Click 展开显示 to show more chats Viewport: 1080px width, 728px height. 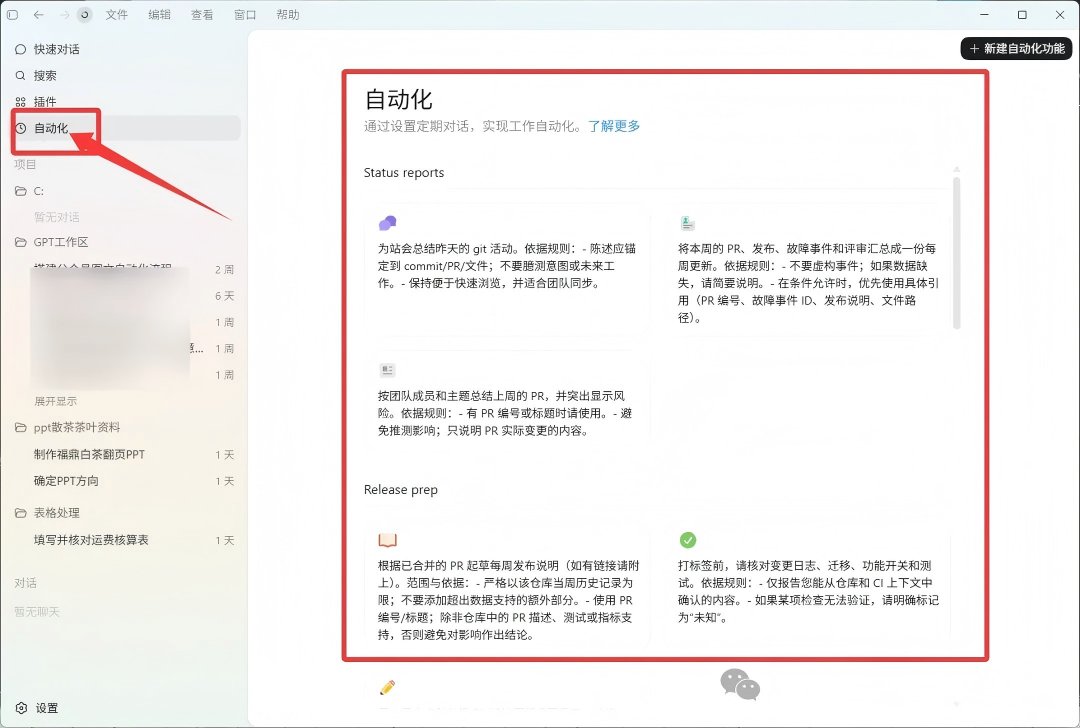tap(56, 402)
